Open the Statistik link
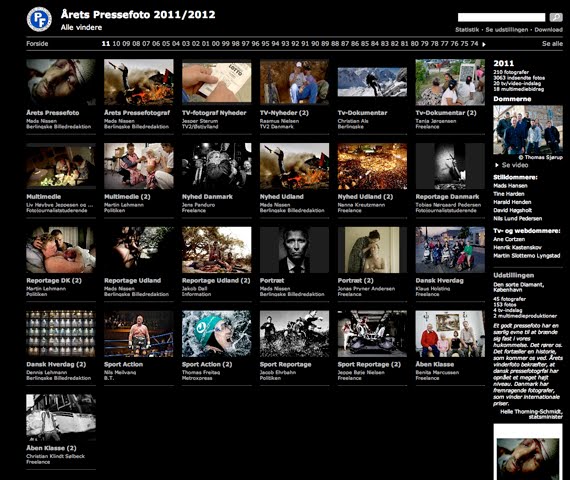The height and width of the screenshot is (480, 570). (x=467, y=30)
